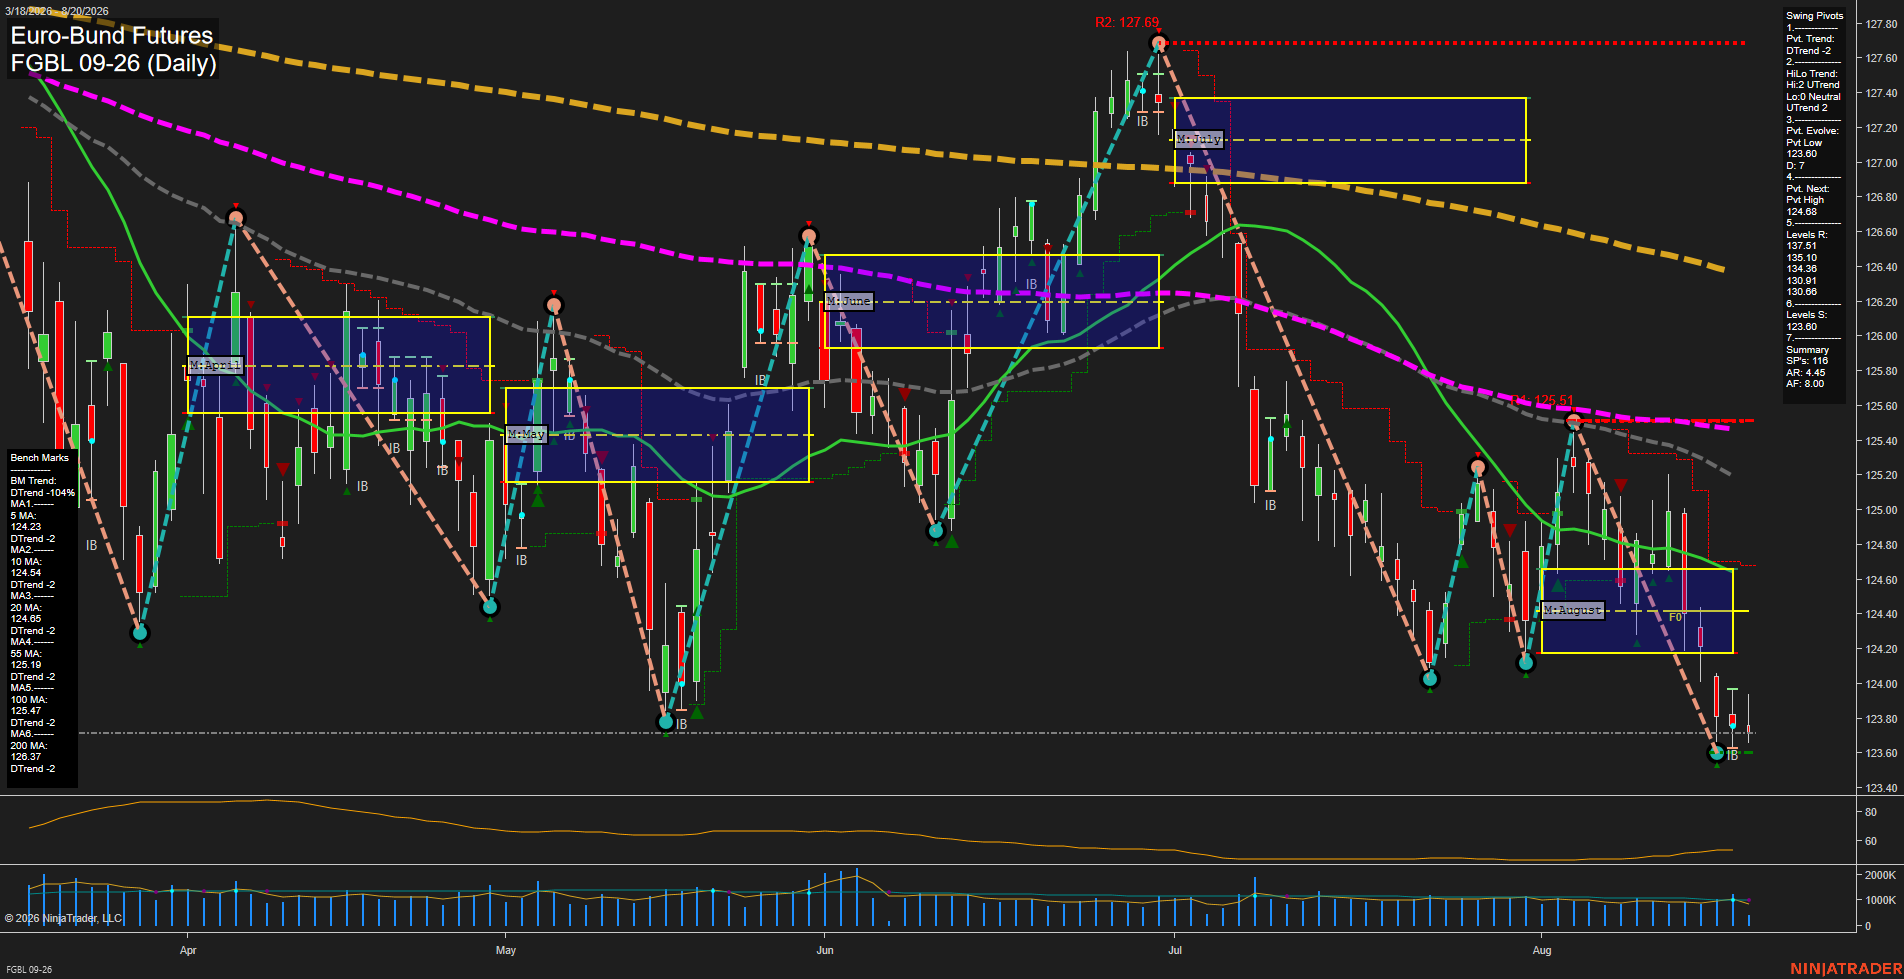
Task: Click the Jun label on the time axis
Action: coord(825,950)
